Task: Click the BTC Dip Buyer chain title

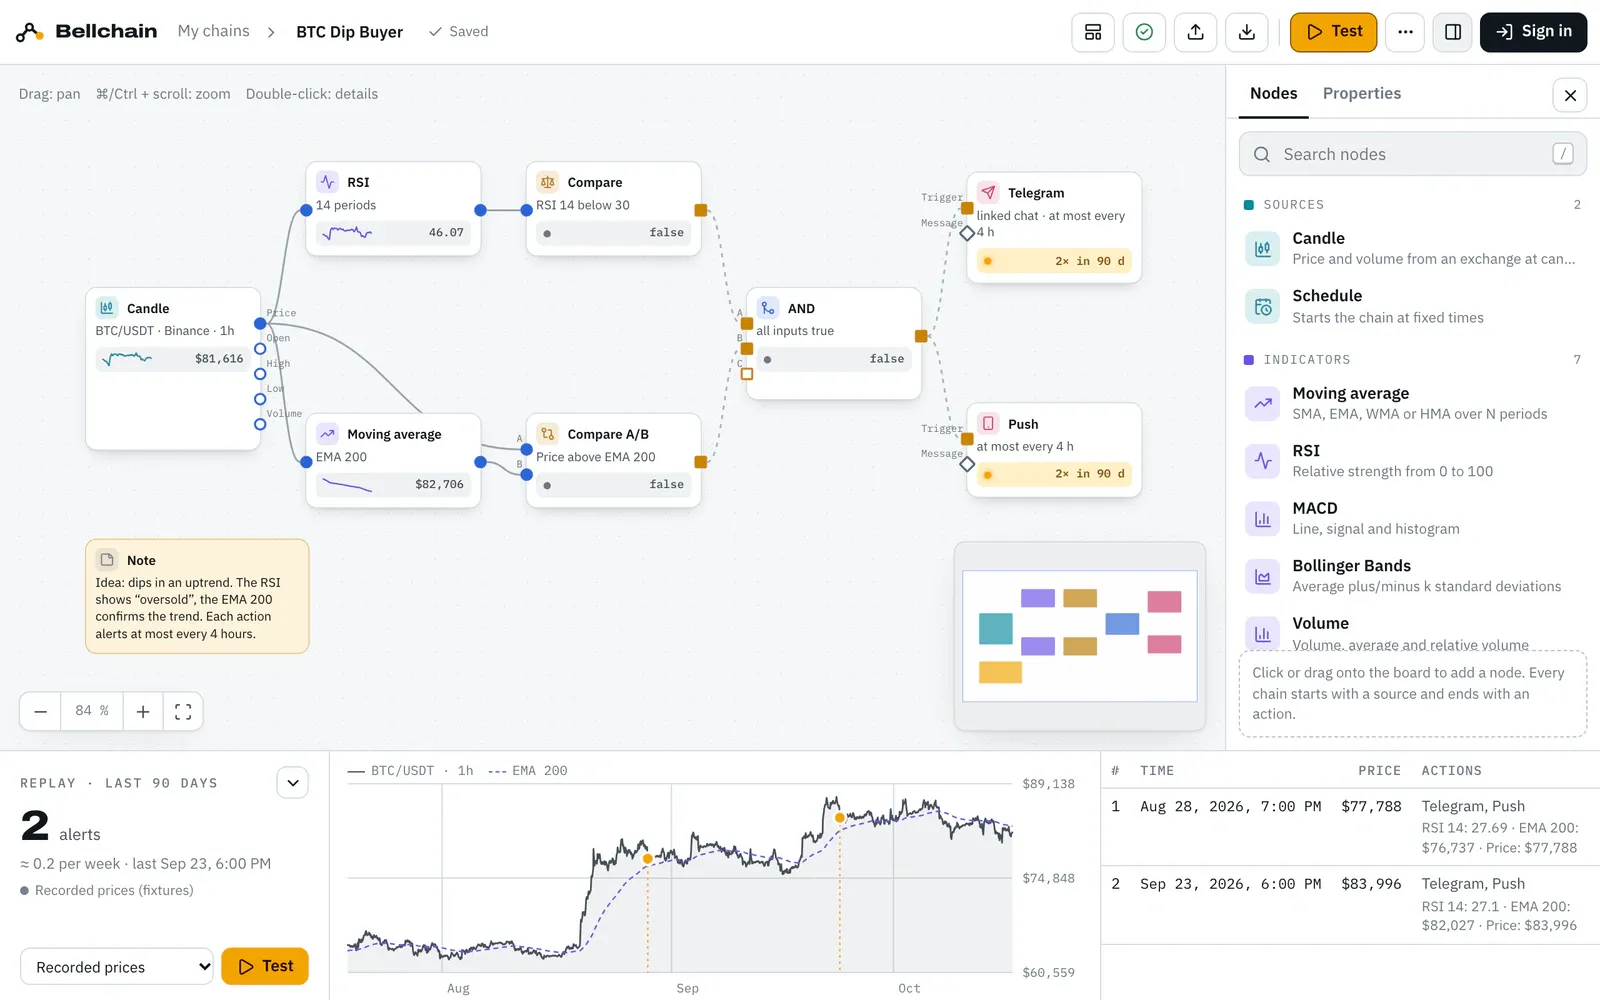Action: click(x=350, y=32)
